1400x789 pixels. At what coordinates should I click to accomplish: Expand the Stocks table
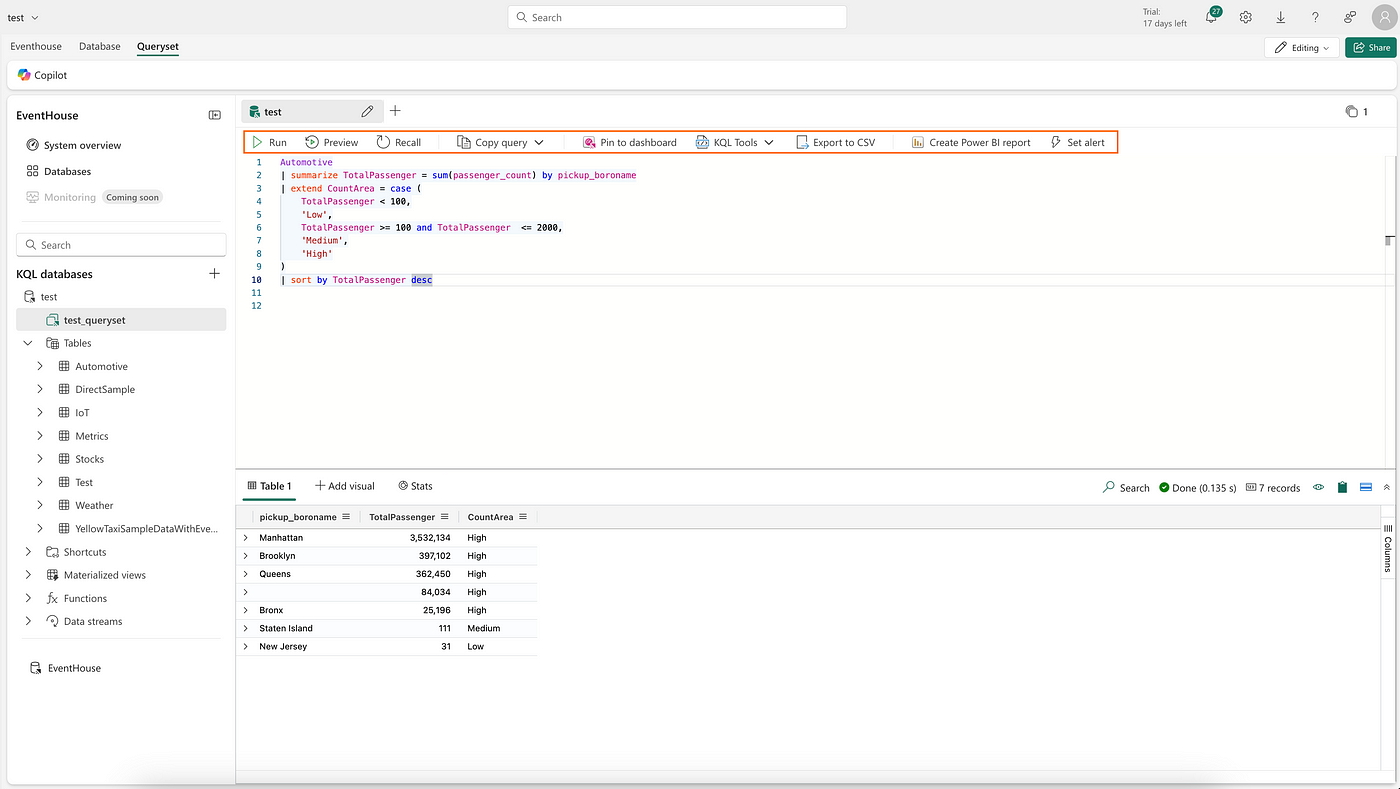click(40, 459)
